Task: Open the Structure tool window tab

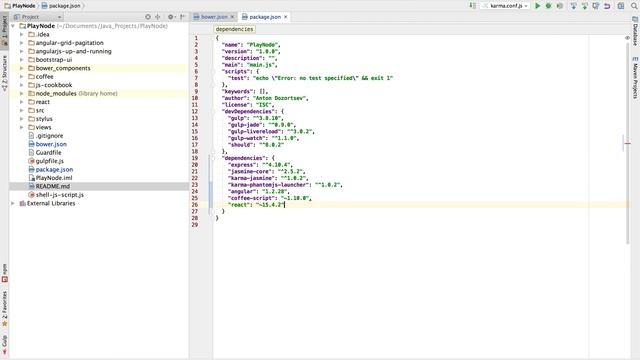Action: 4,73
